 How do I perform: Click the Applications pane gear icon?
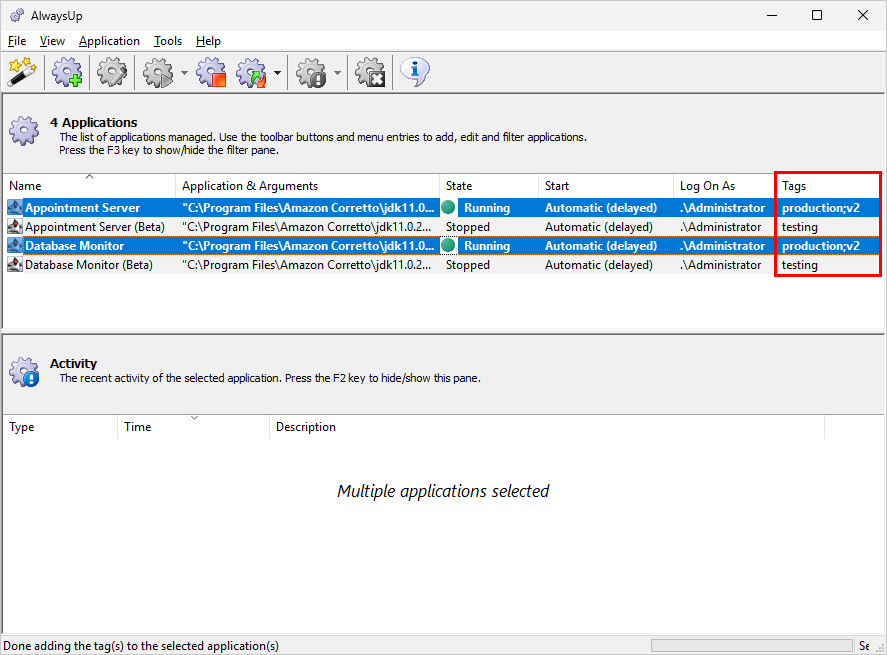(24, 131)
